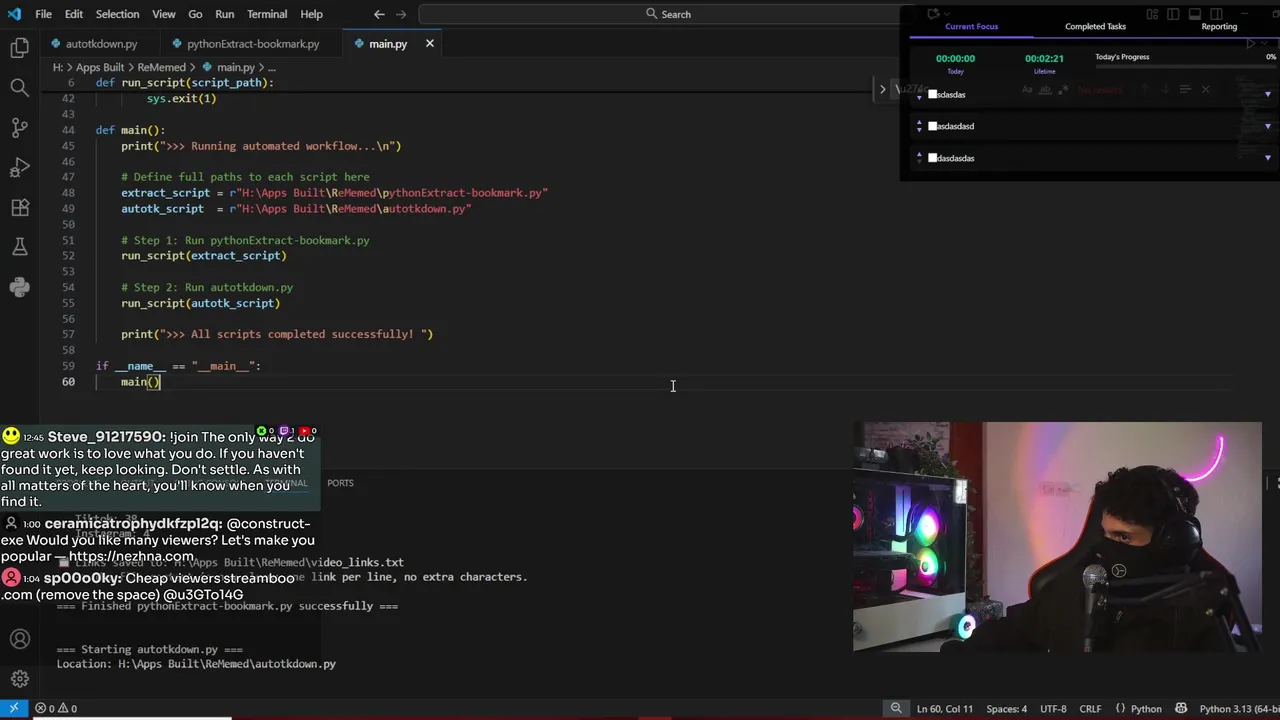Open the Selection menu
1280x720 pixels.
(117, 14)
